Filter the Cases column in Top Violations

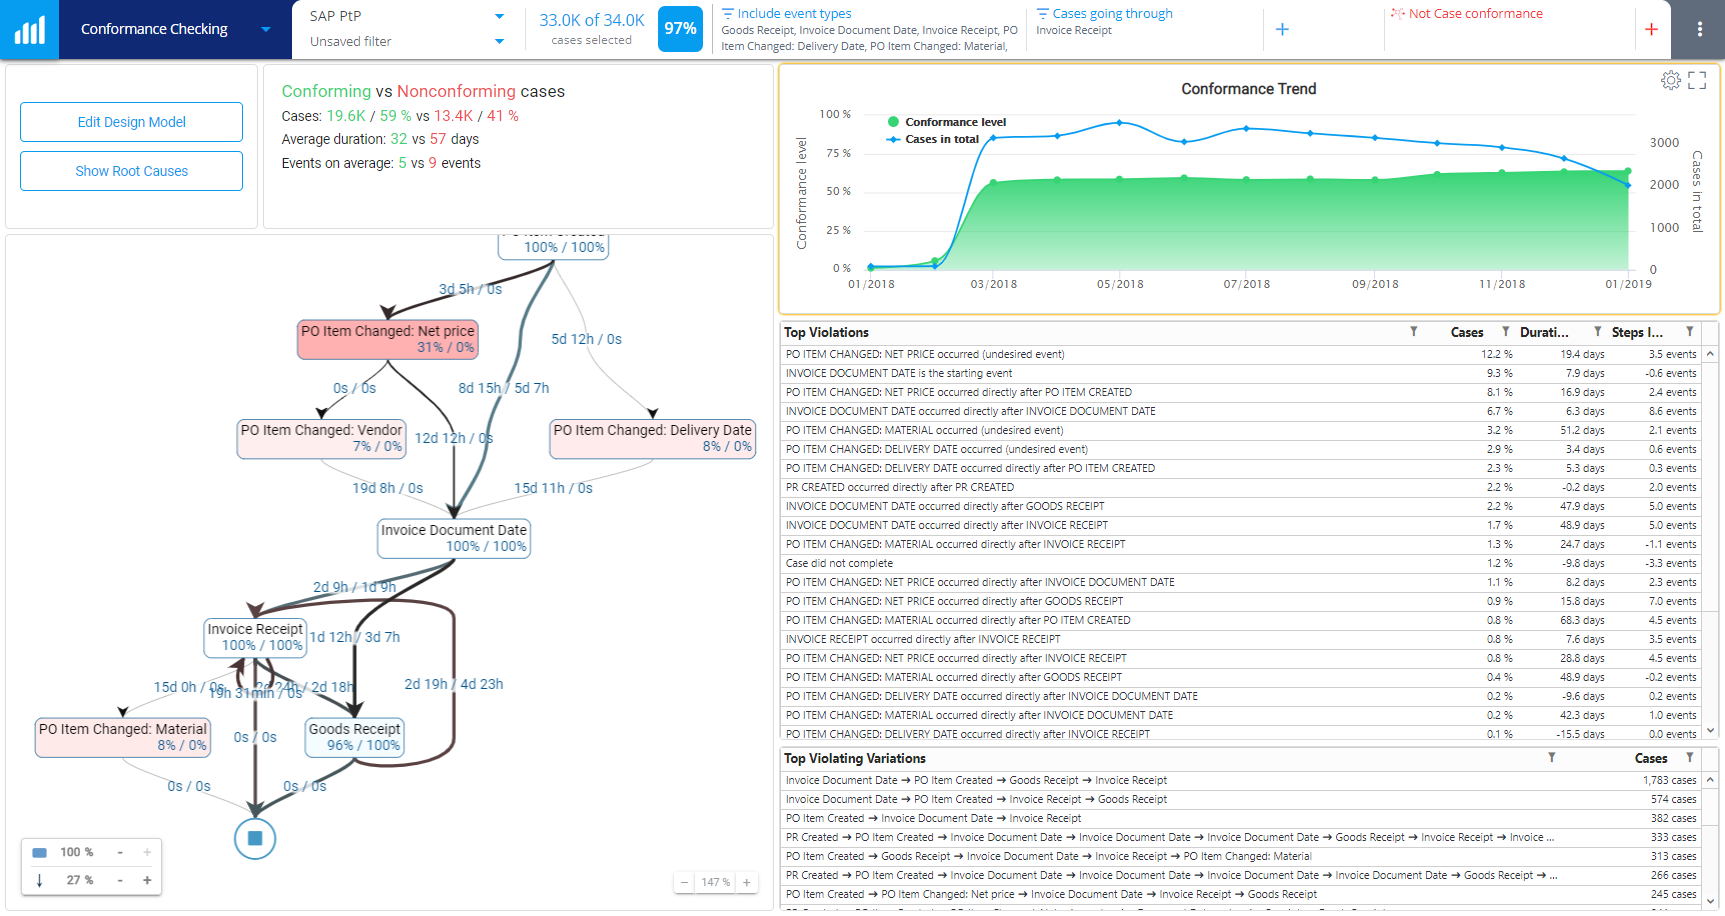point(1505,331)
